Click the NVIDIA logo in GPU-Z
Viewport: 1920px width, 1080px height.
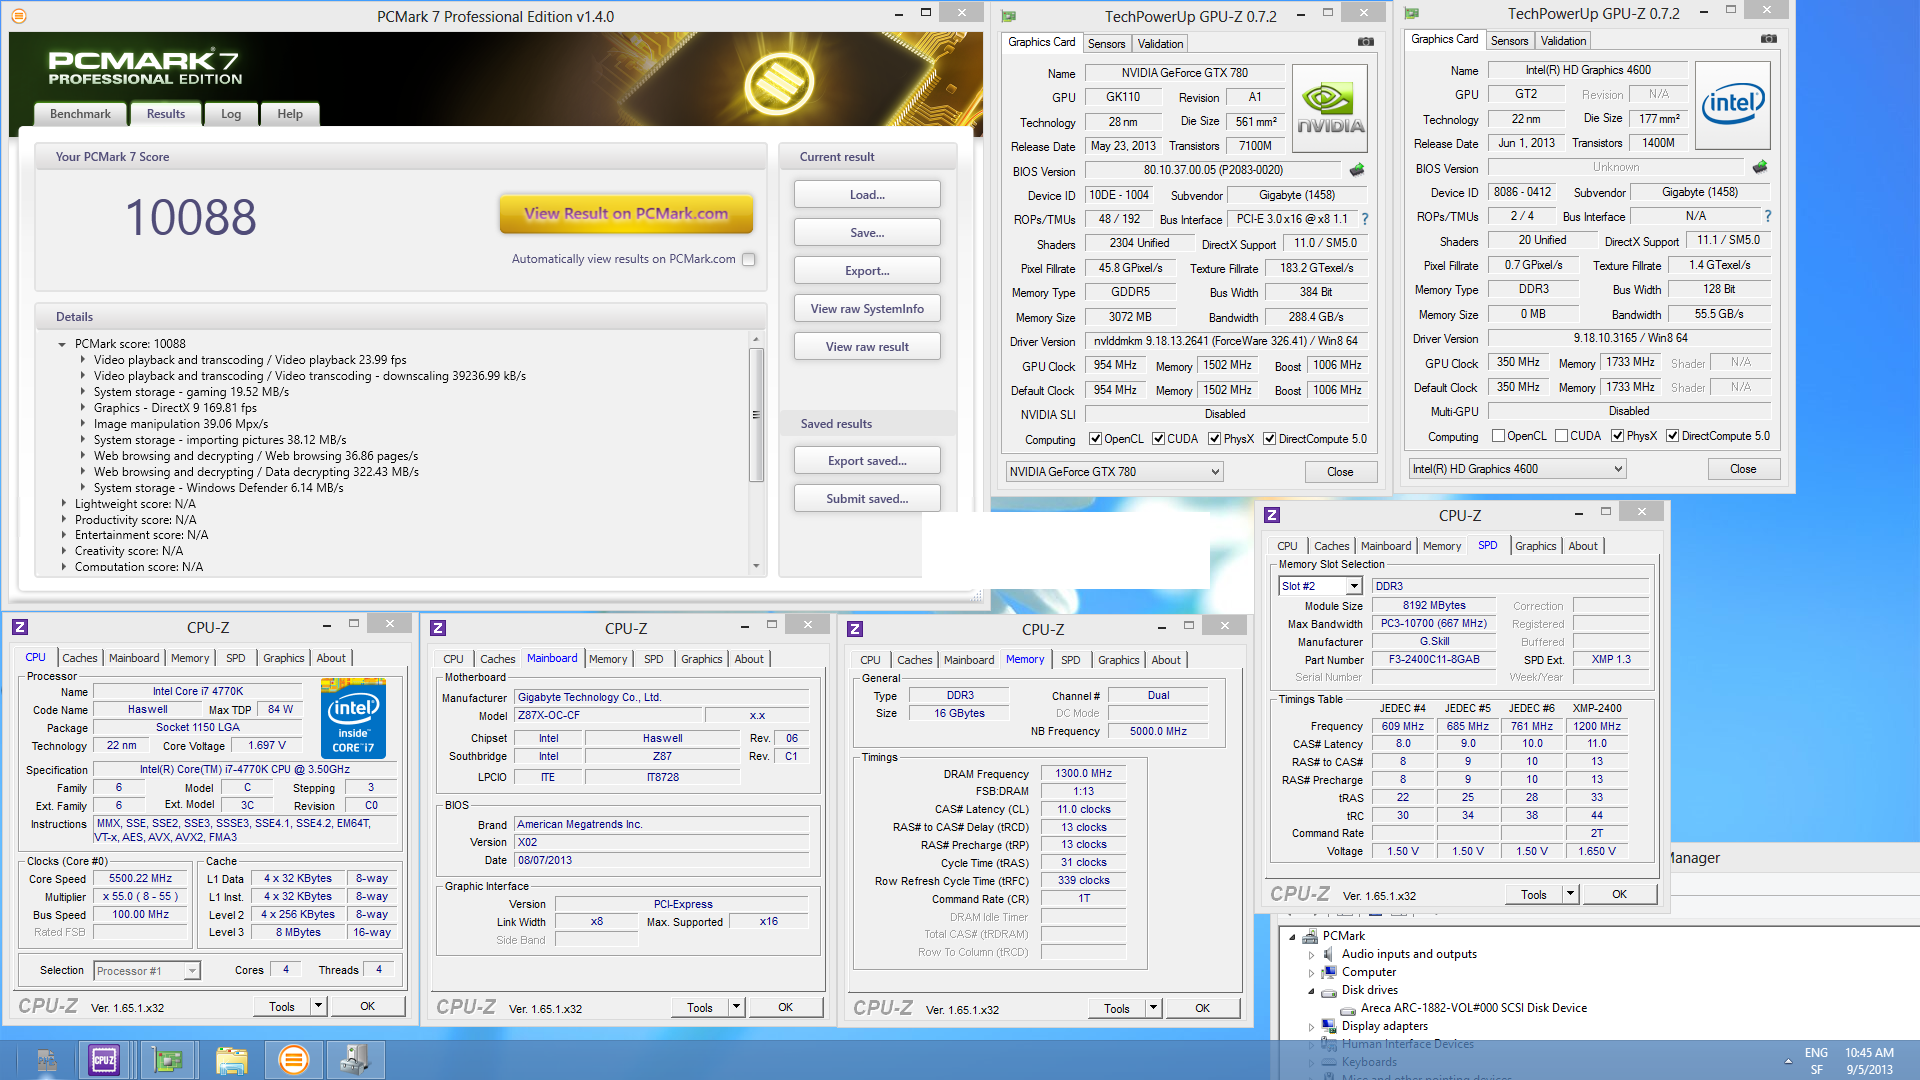coord(1330,108)
